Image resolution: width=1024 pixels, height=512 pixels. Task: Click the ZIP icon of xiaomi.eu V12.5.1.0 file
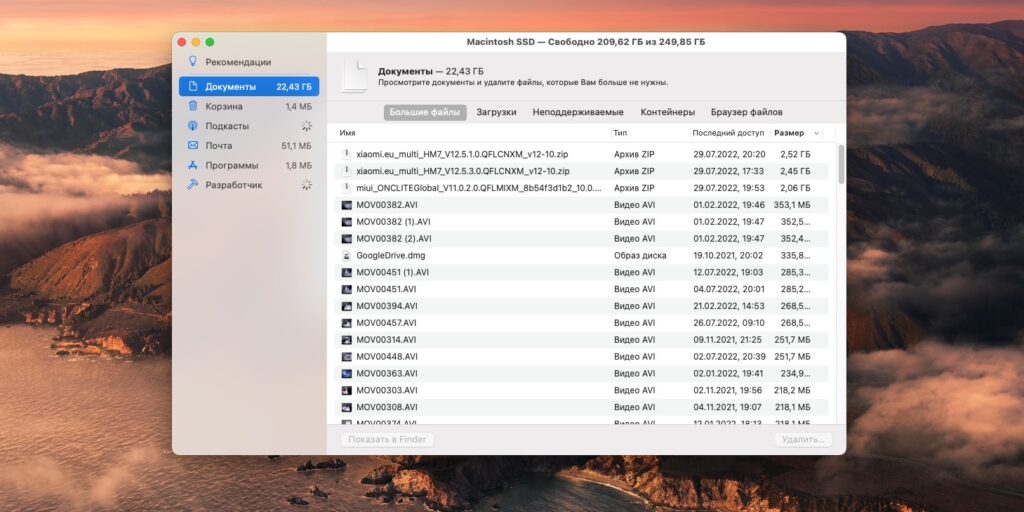347,154
